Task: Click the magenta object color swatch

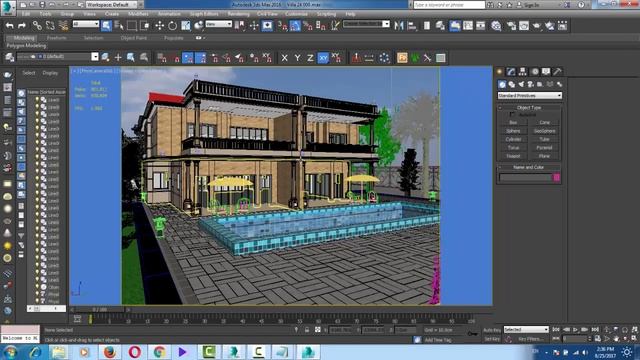Action: [556, 178]
